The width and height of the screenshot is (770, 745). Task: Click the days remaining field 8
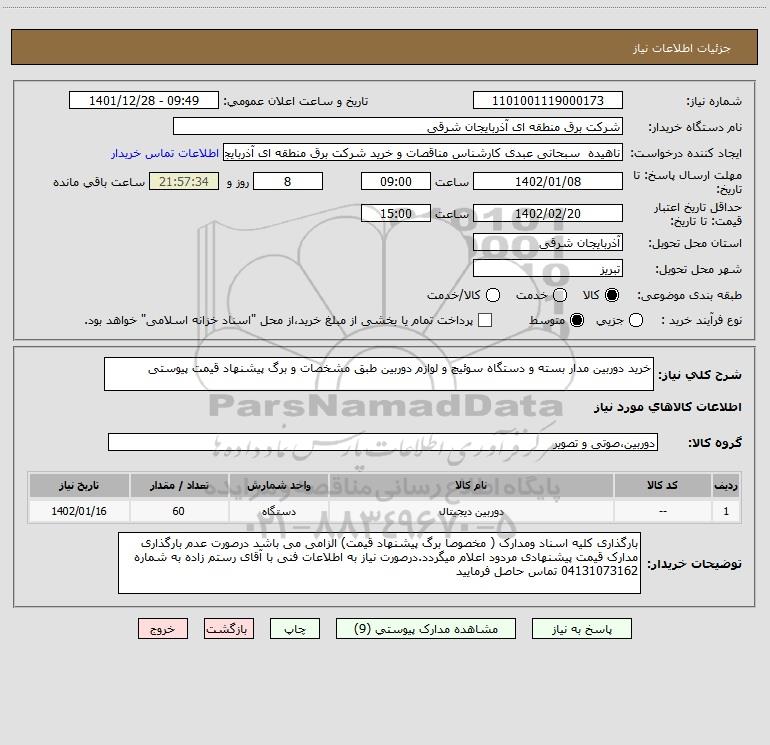[x=288, y=181]
